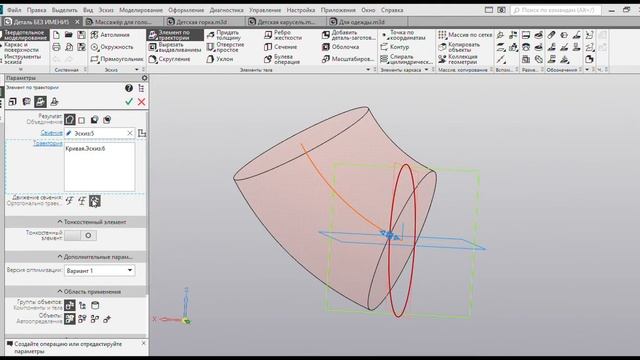Expand Элементы тела group dropdown arrow

click(368, 70)
